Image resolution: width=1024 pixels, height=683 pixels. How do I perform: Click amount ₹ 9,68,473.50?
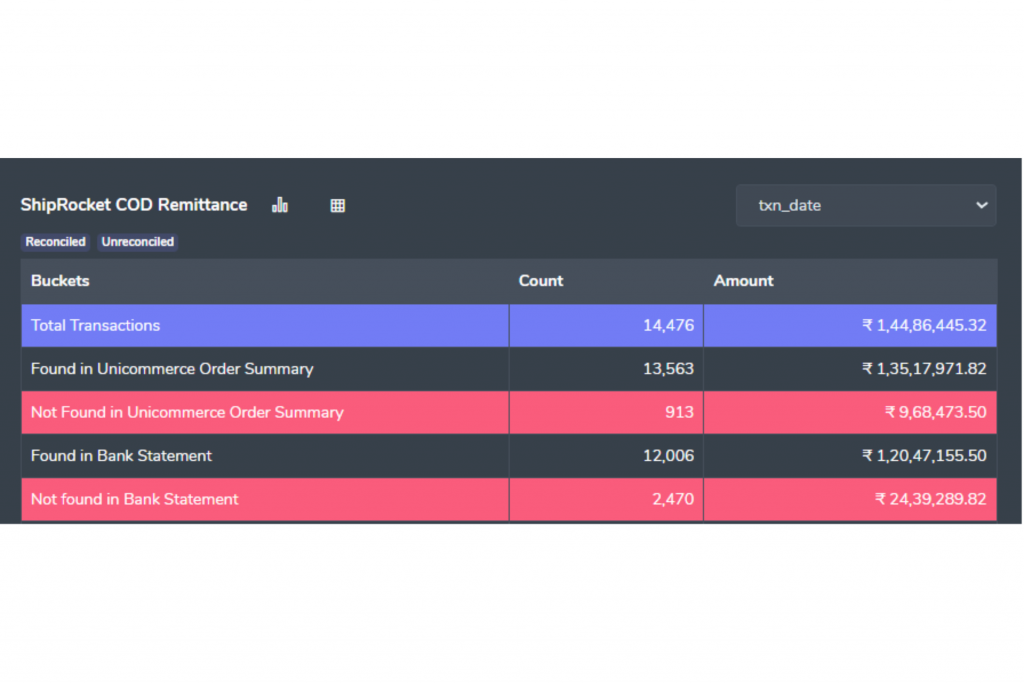pyautogui.click(x=936, y=412)
